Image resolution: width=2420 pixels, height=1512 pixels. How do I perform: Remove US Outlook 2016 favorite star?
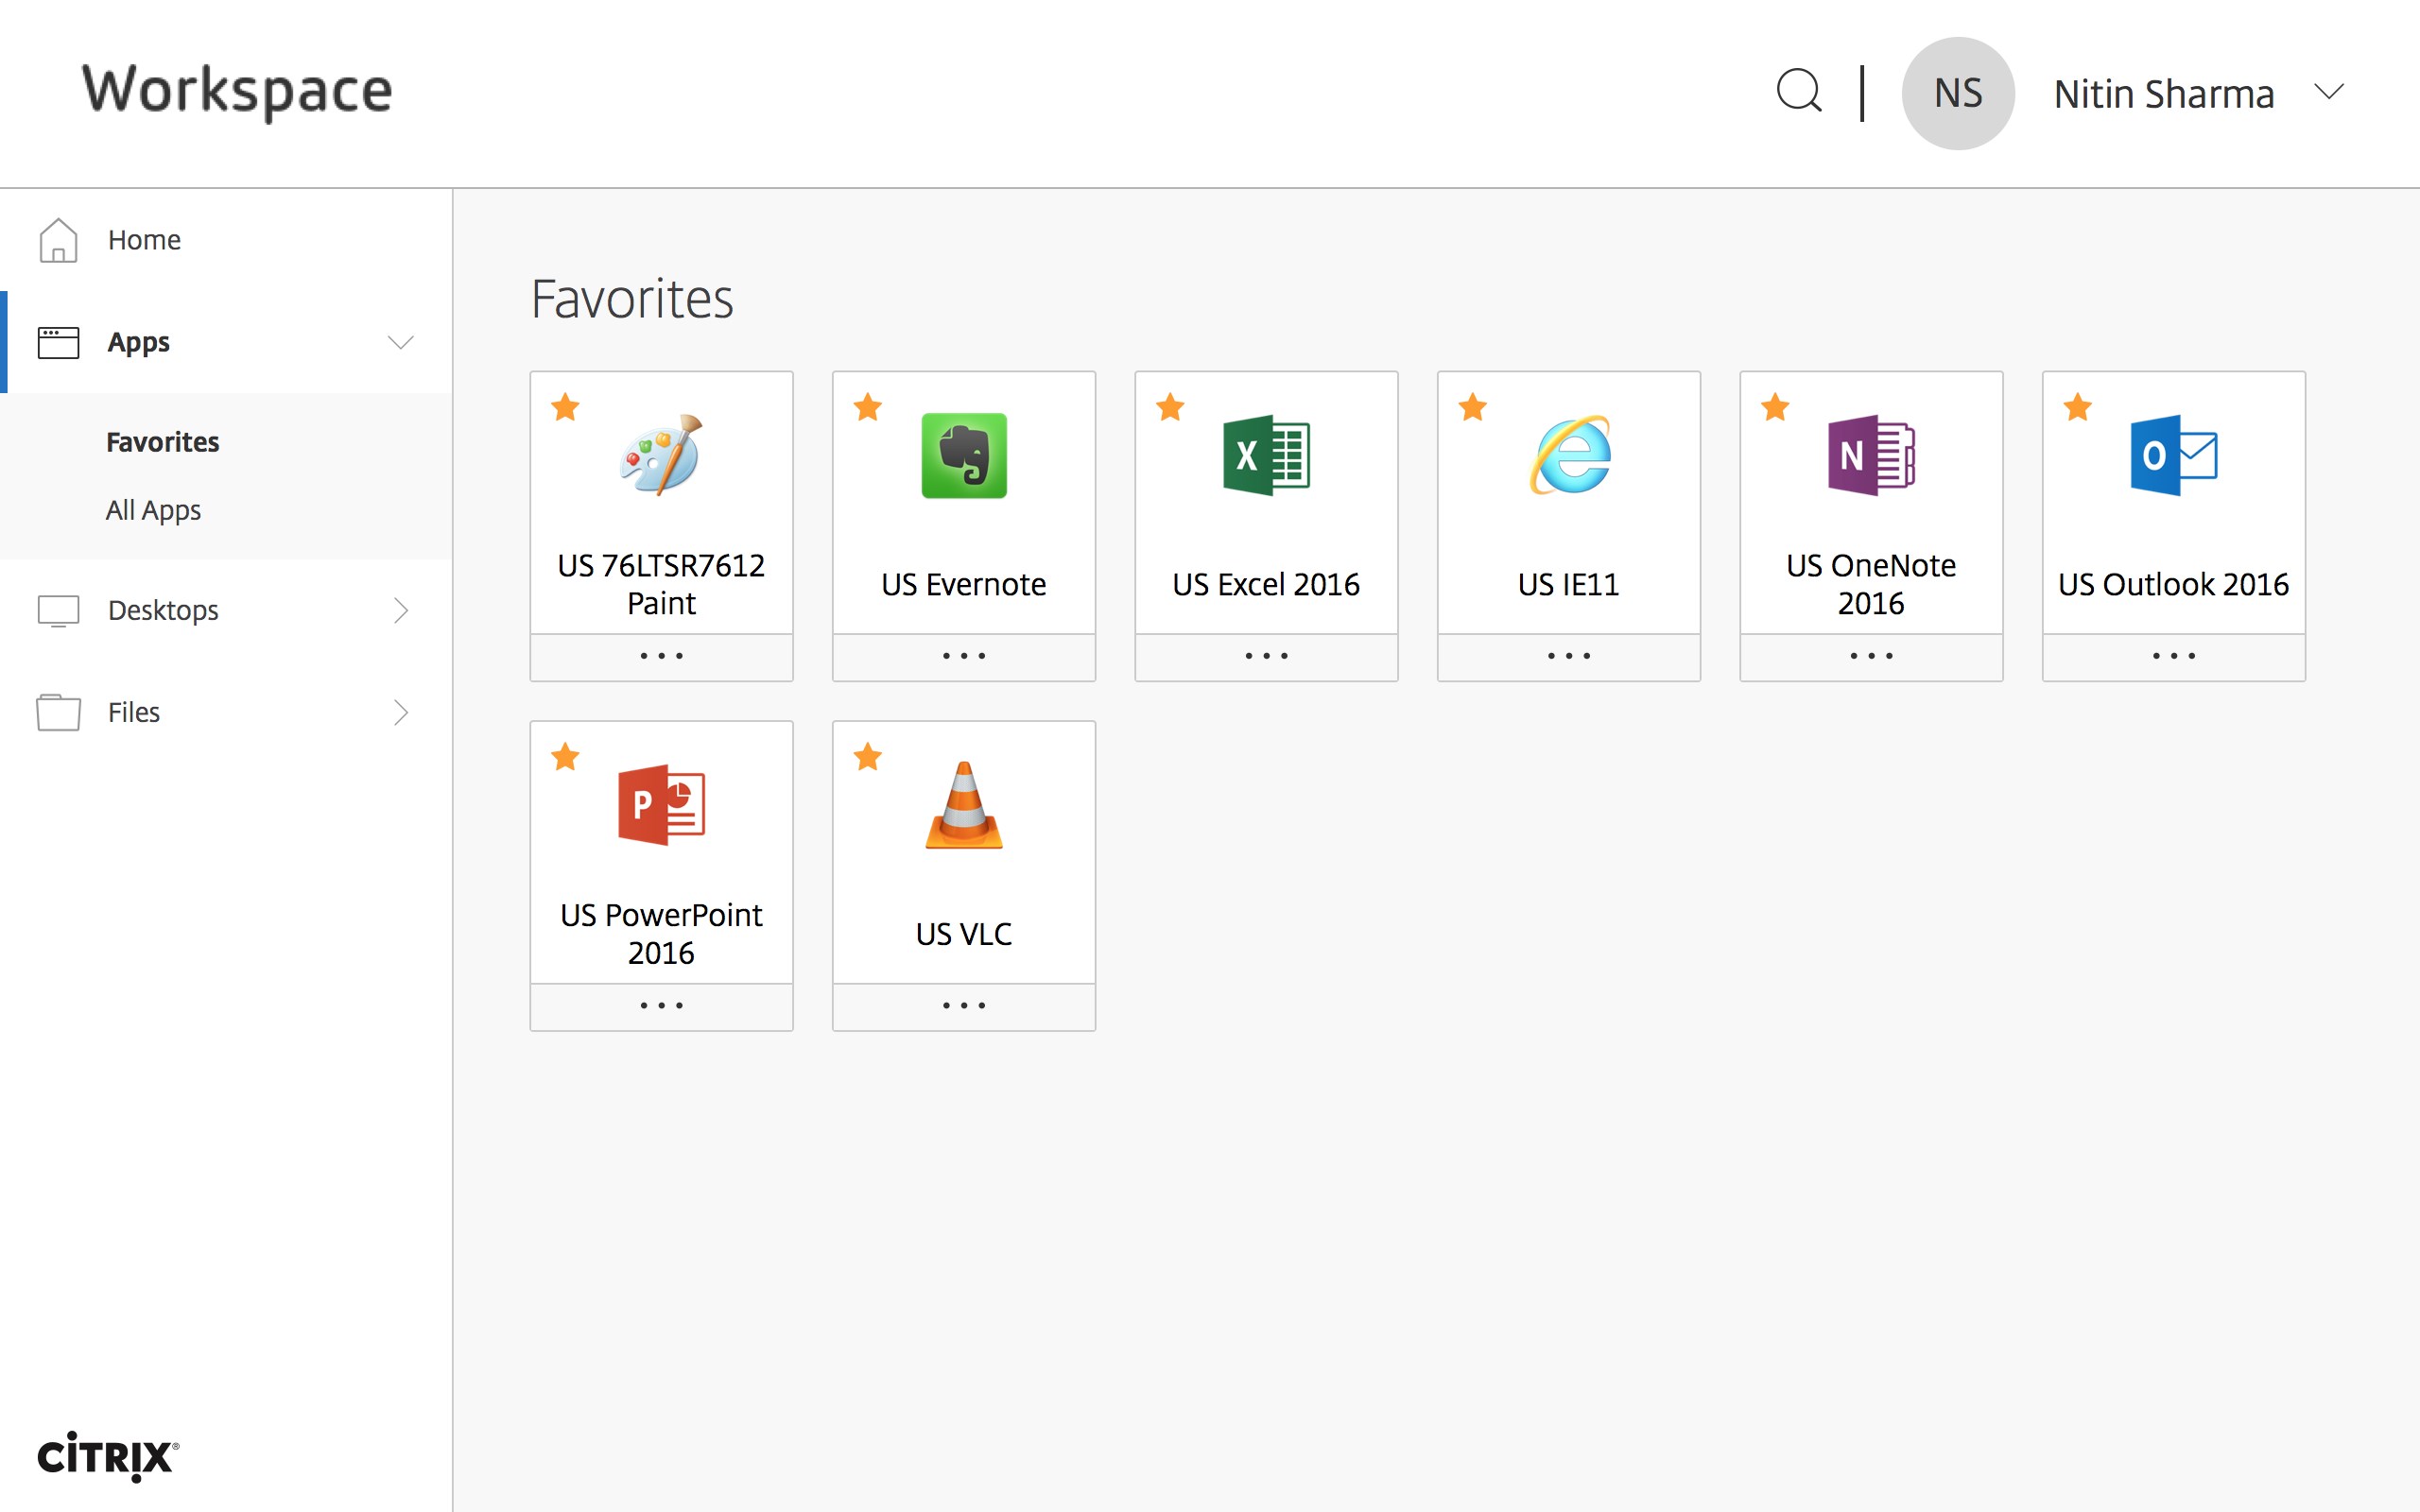(x=2078, y=407)
